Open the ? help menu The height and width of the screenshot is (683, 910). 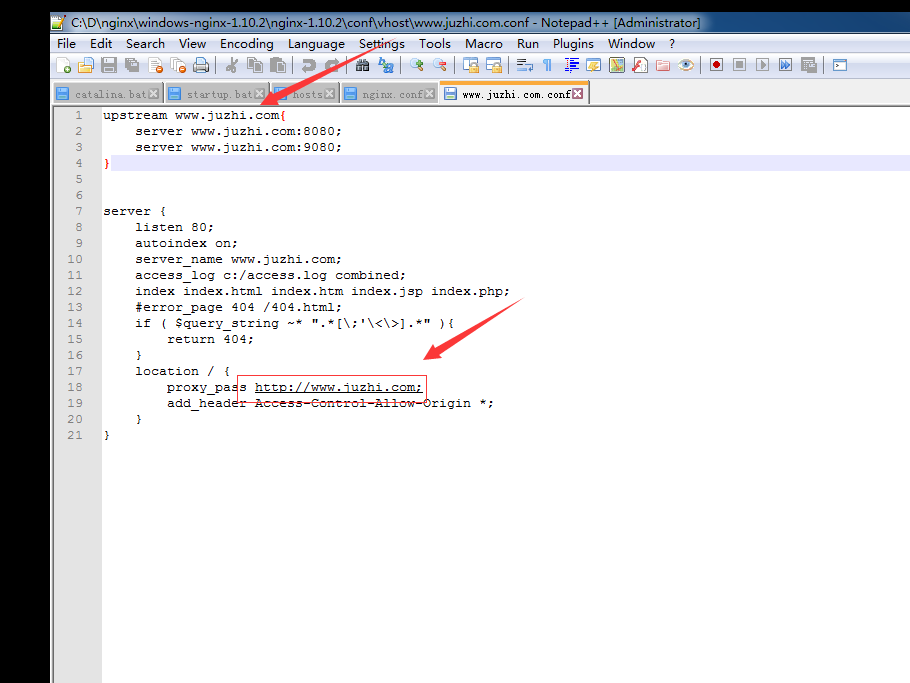click(671, 44)
